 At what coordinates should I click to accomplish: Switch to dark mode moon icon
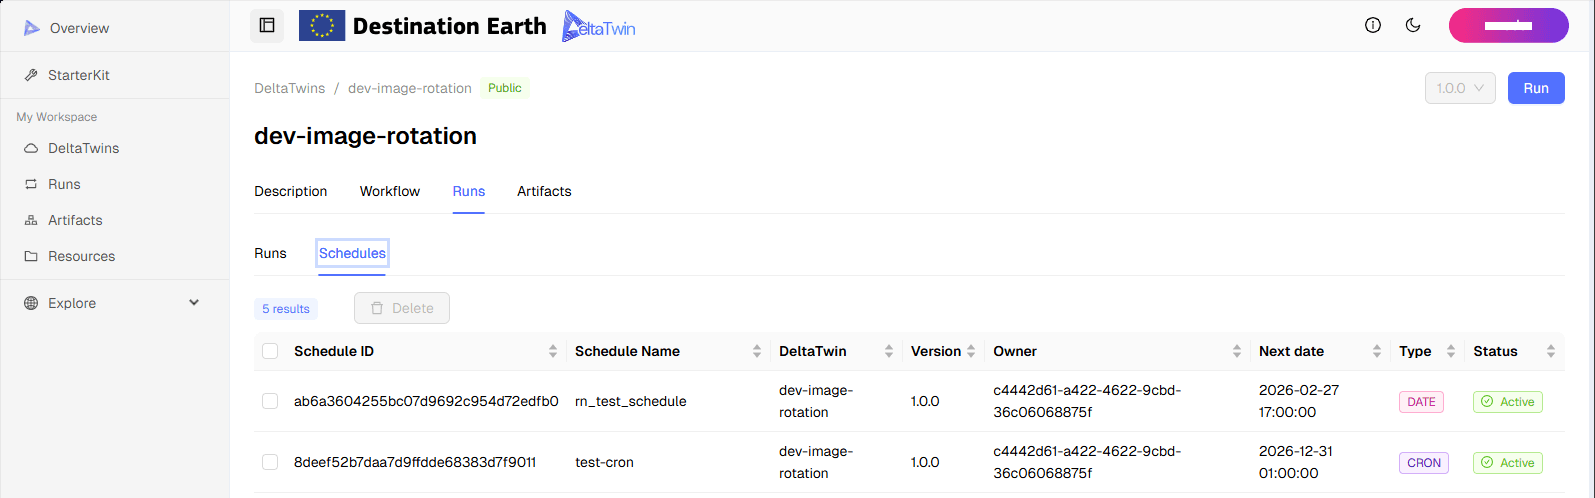point(1413,26)
